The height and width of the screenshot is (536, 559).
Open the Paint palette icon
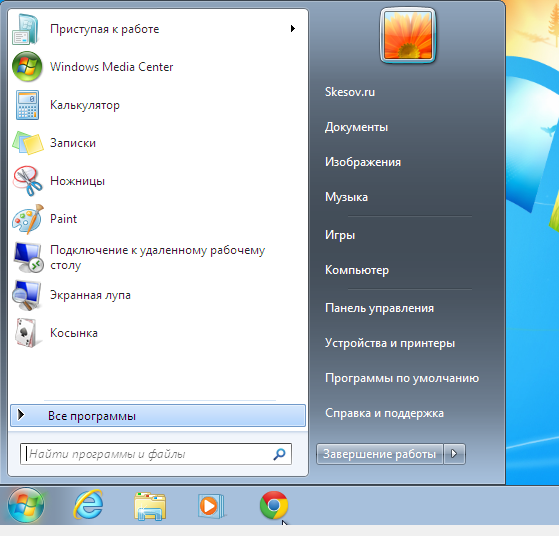click(x=27, y=219)
